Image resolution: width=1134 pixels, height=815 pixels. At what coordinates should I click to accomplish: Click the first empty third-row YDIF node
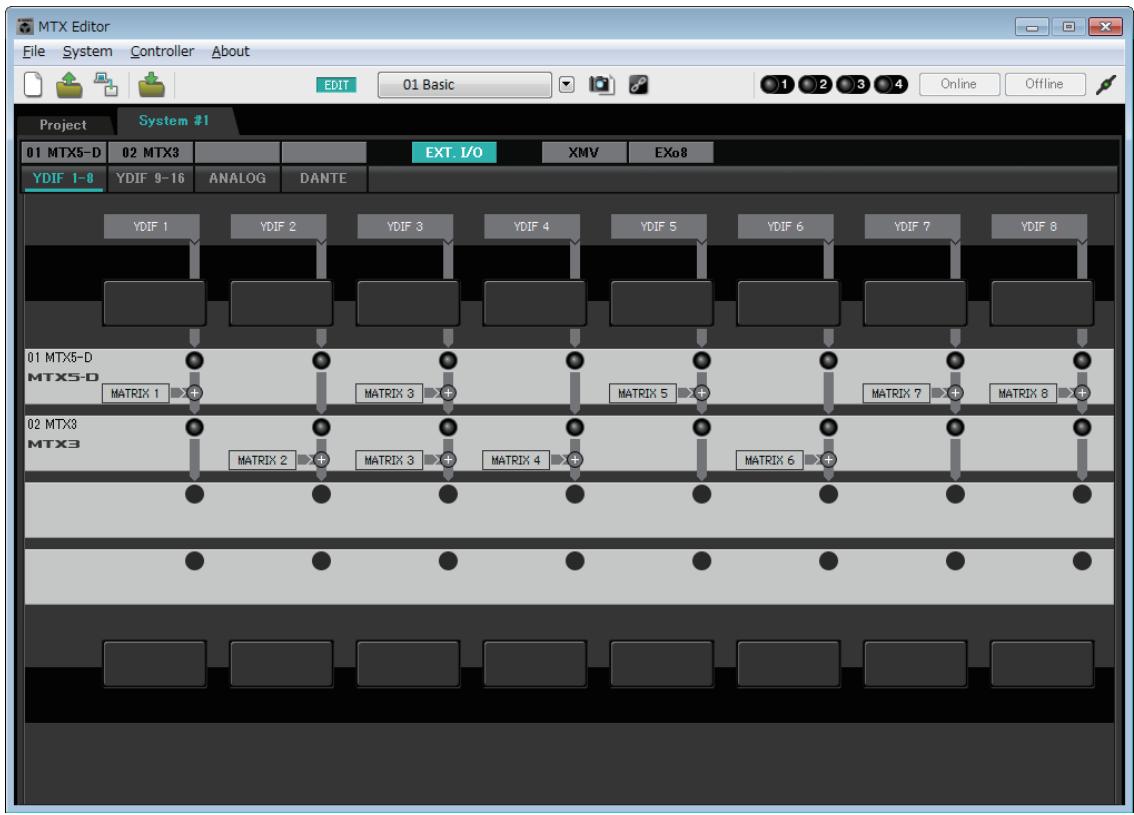tap(195, 494)
